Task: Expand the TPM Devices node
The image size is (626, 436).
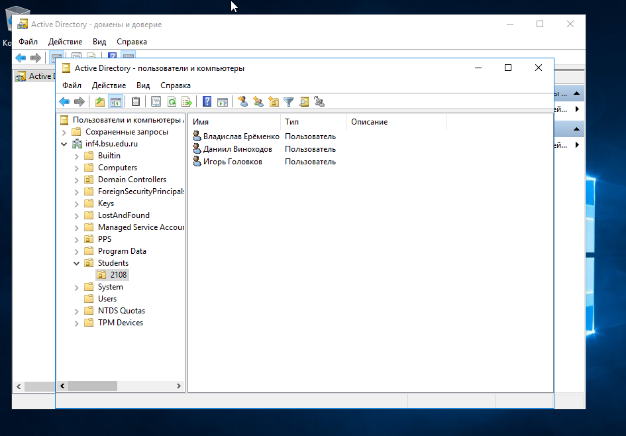Action: (76, 323)
